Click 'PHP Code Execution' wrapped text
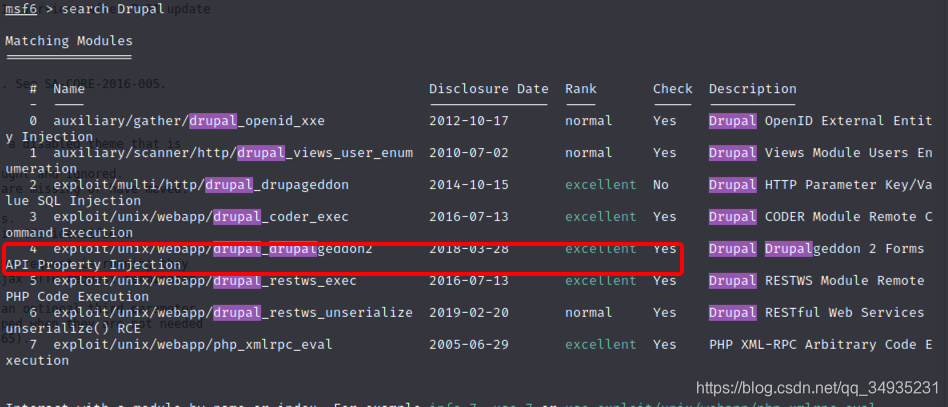This screenshot has width=948, height=407. point(77,297)
